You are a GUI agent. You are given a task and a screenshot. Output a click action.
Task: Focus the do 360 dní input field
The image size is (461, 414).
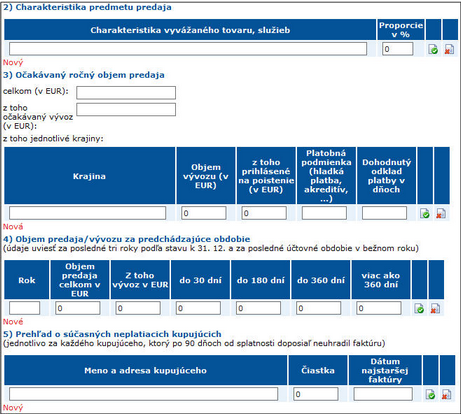318,308
